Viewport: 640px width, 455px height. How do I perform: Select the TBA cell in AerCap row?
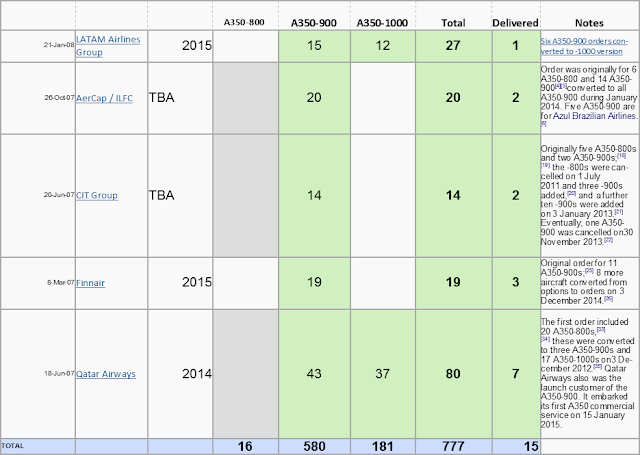click(180, 98)
